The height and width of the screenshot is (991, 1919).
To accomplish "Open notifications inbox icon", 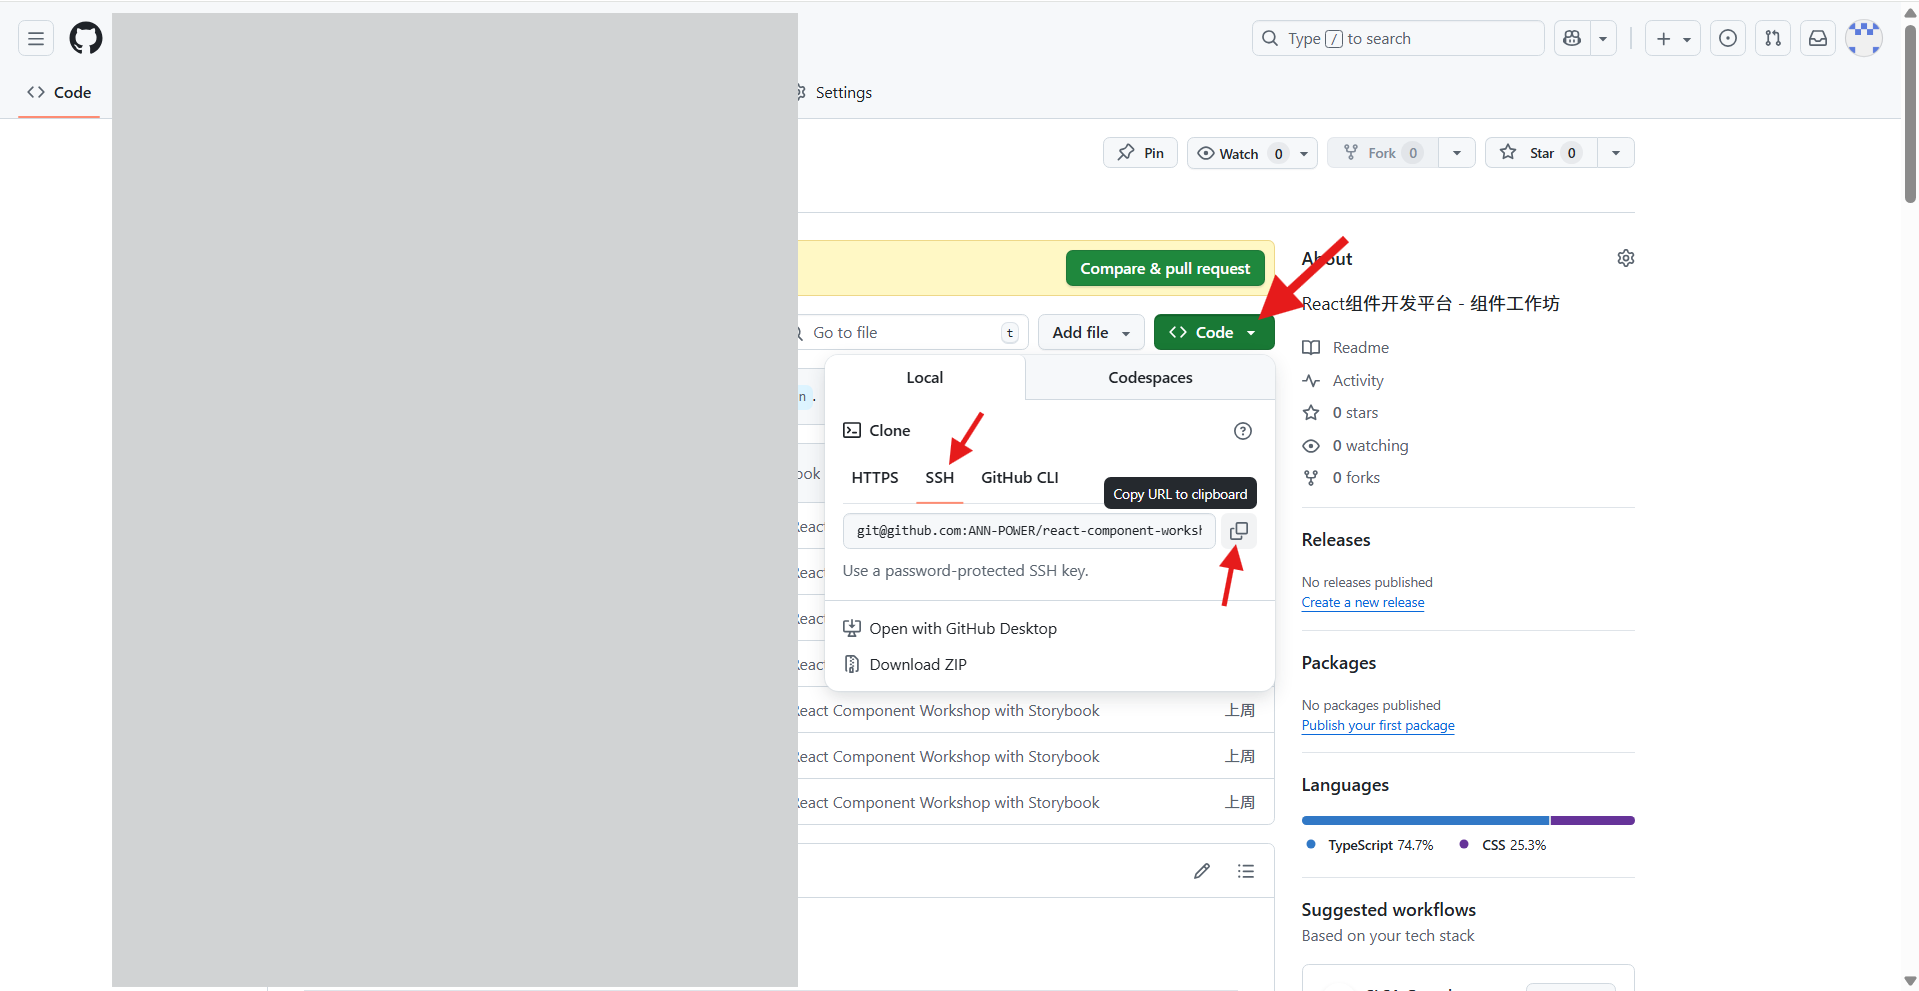I will pyautogui.click(x=1818, y=39).
